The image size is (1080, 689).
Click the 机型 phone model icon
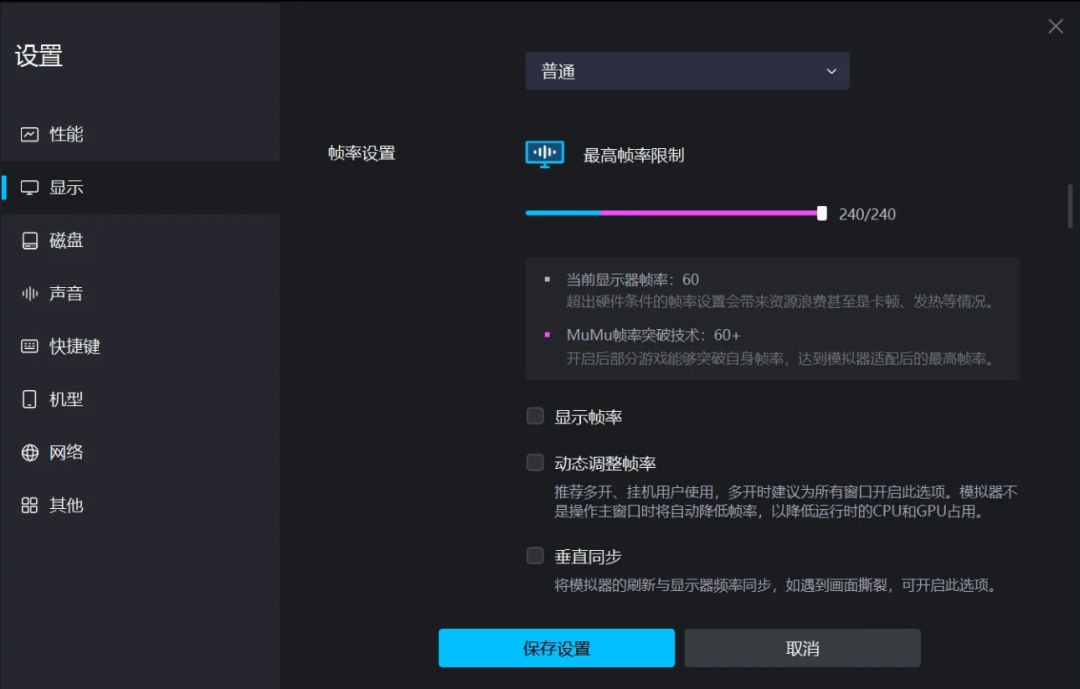click(x=30, y=399)
